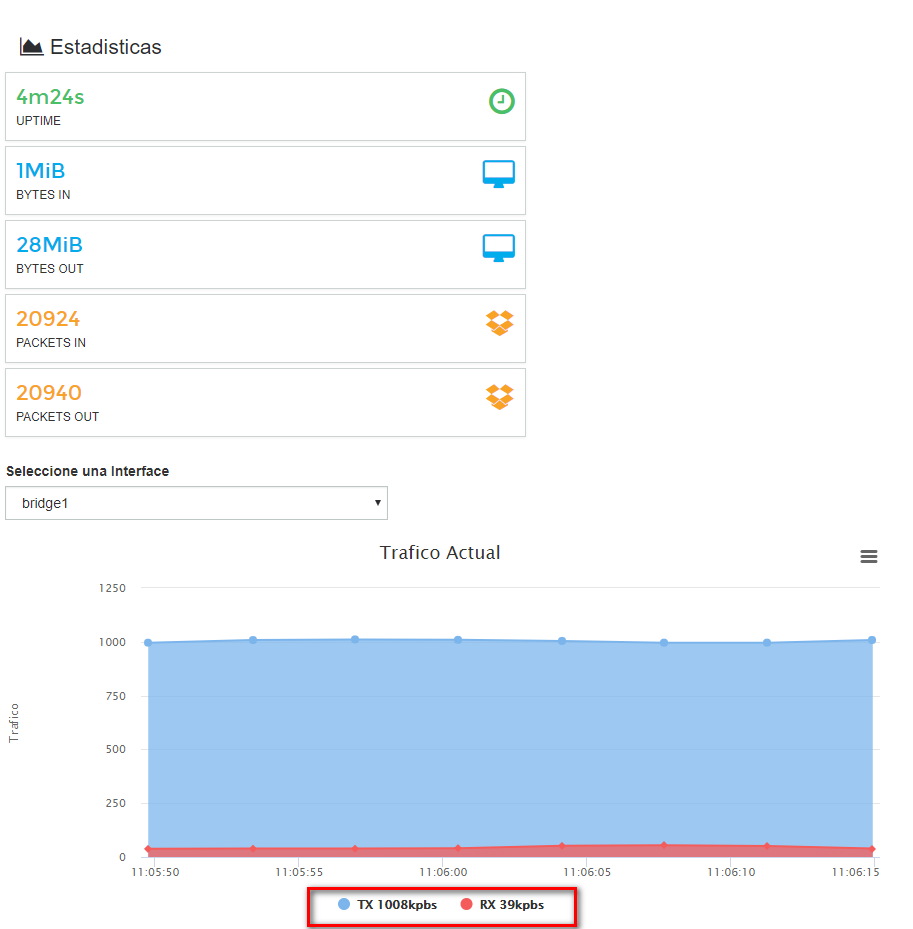This screenshot has height=929, width=913.
Task: Click the package icon on the PACKETS IN card
Action: tap(499, 323)
